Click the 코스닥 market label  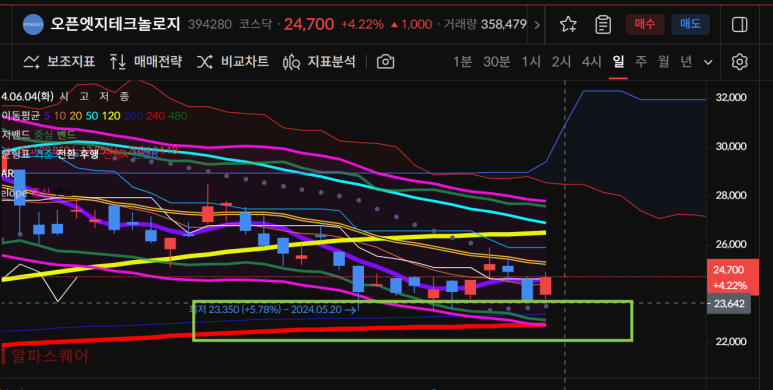tap(255, 24)
